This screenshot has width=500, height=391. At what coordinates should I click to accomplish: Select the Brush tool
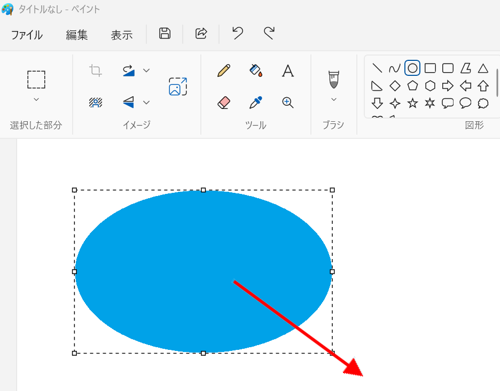(x=334, y=80)
